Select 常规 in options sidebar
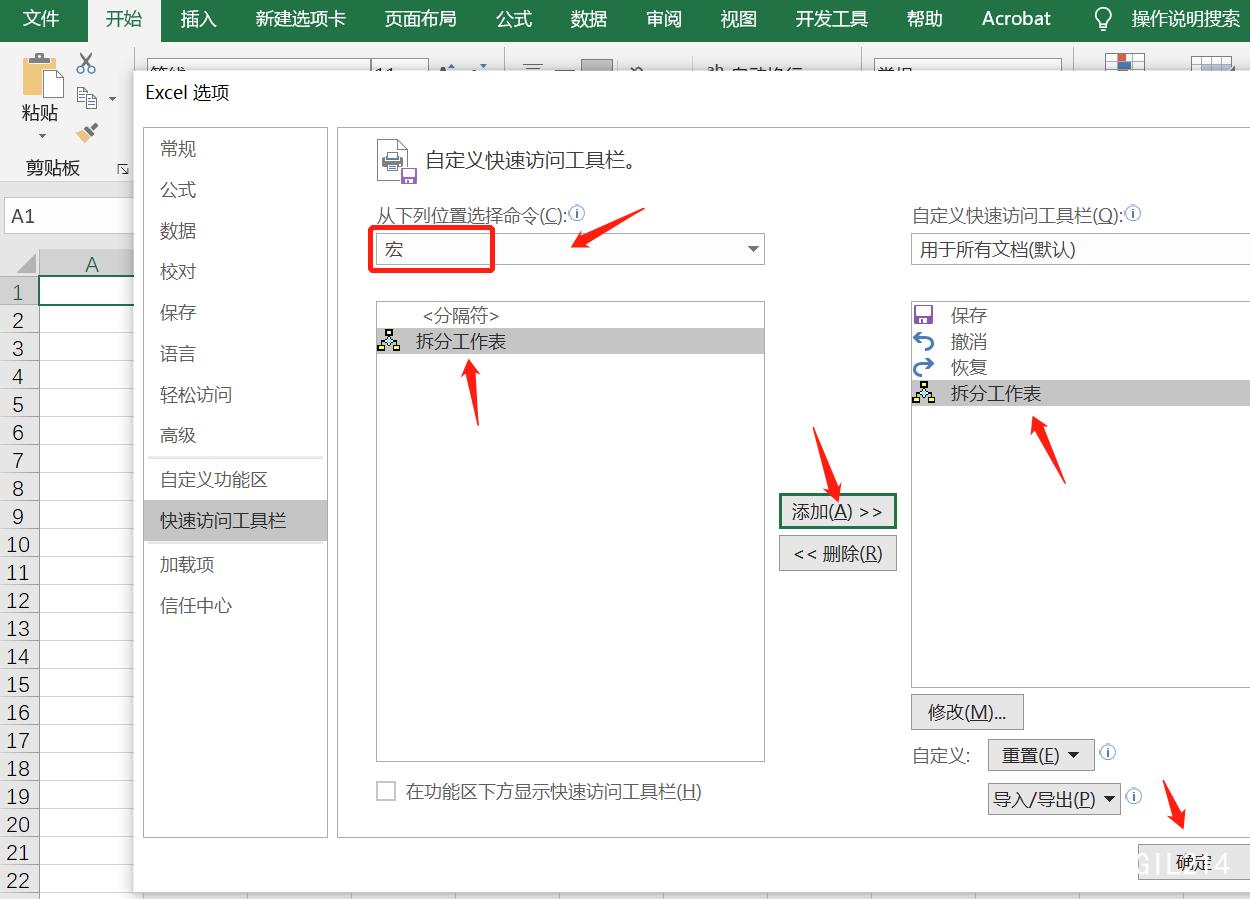 click(235, 149)
